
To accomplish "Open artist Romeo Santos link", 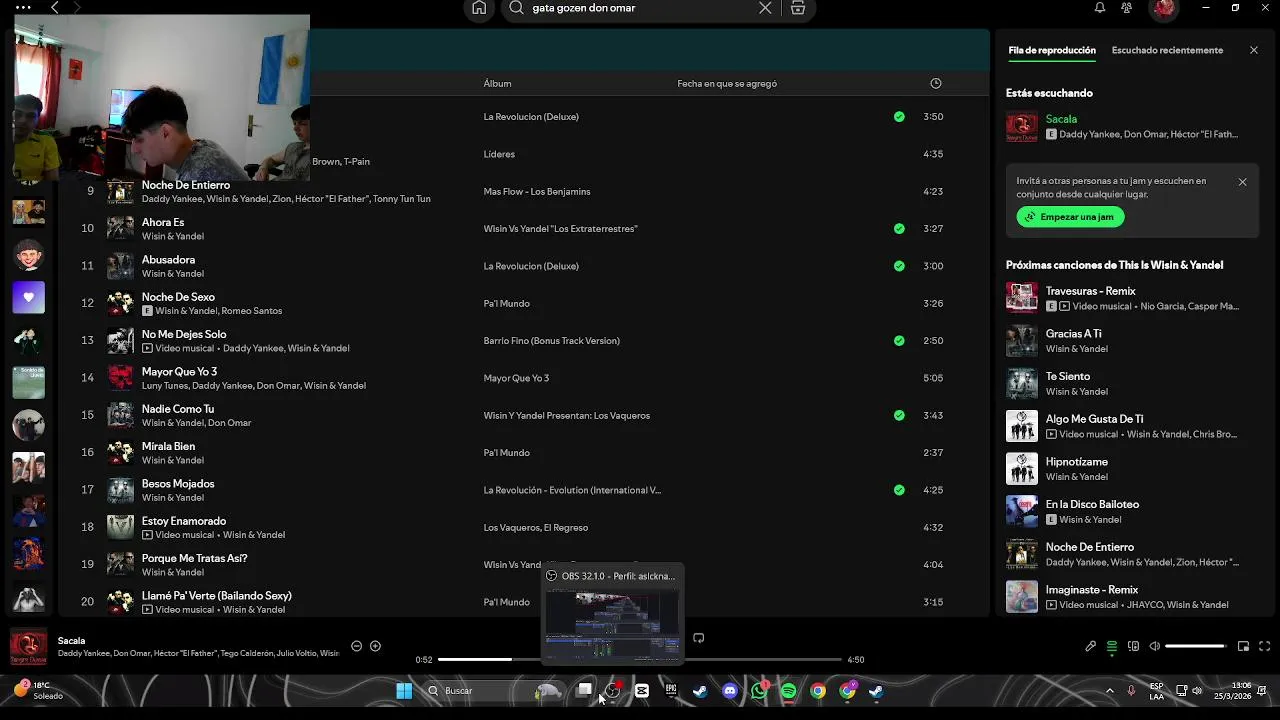I will pos(251,311).
